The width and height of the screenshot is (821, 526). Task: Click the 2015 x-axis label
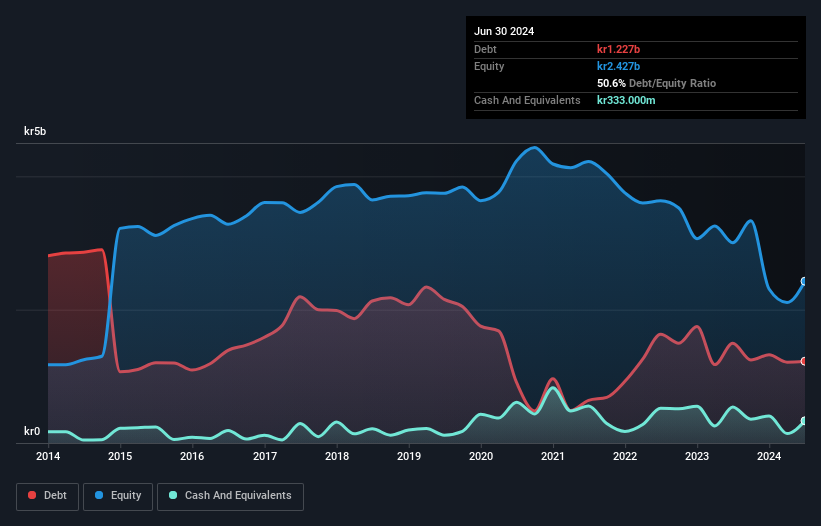(120, 456)
